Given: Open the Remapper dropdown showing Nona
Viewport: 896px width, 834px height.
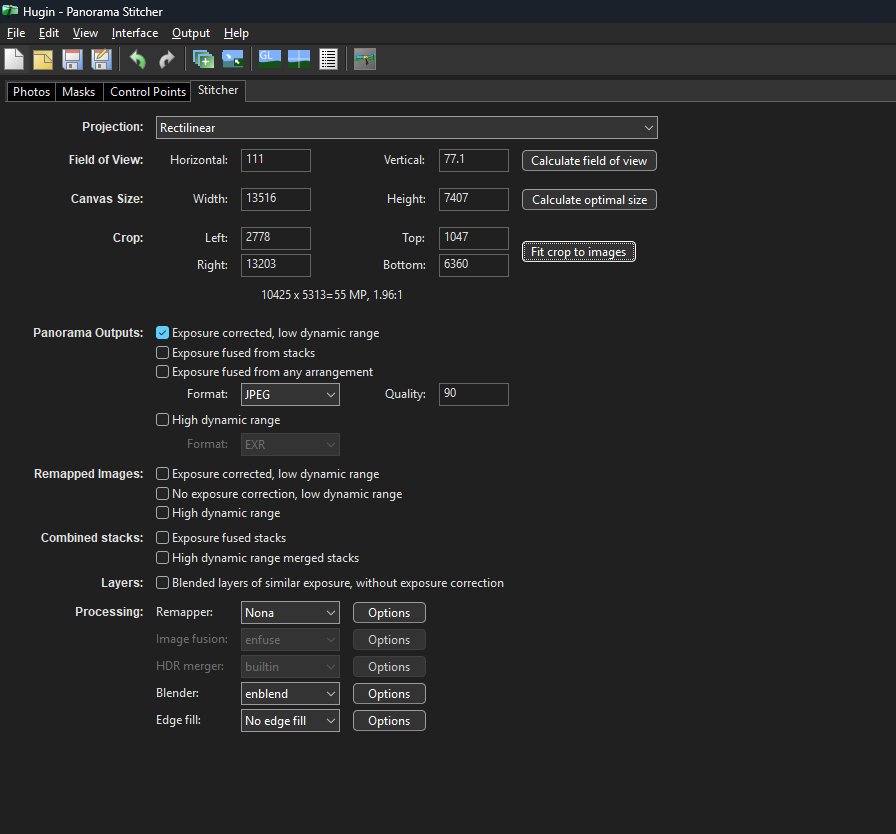Looking at the screenshot, I should tap(290, 613).
